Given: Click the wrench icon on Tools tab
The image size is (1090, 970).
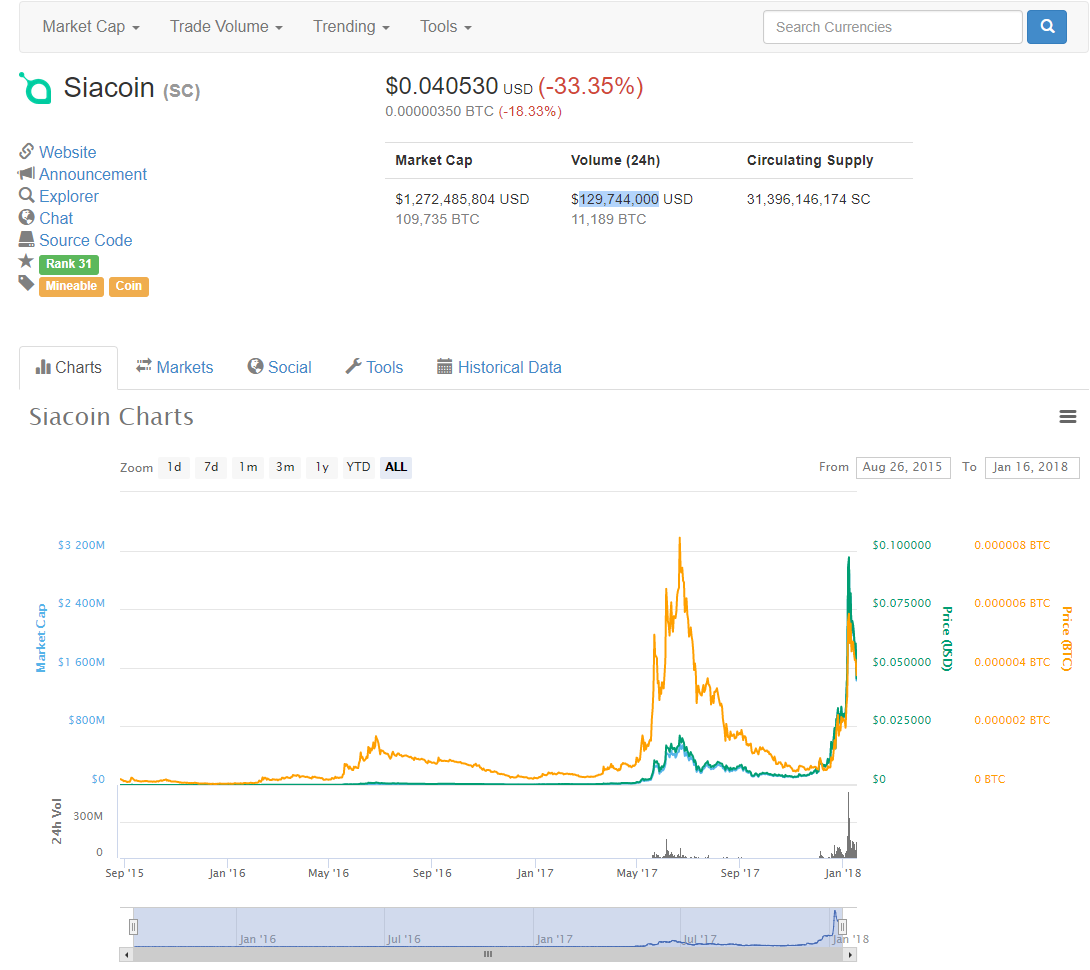Looking at the screenshot, I should click(353, 366).
